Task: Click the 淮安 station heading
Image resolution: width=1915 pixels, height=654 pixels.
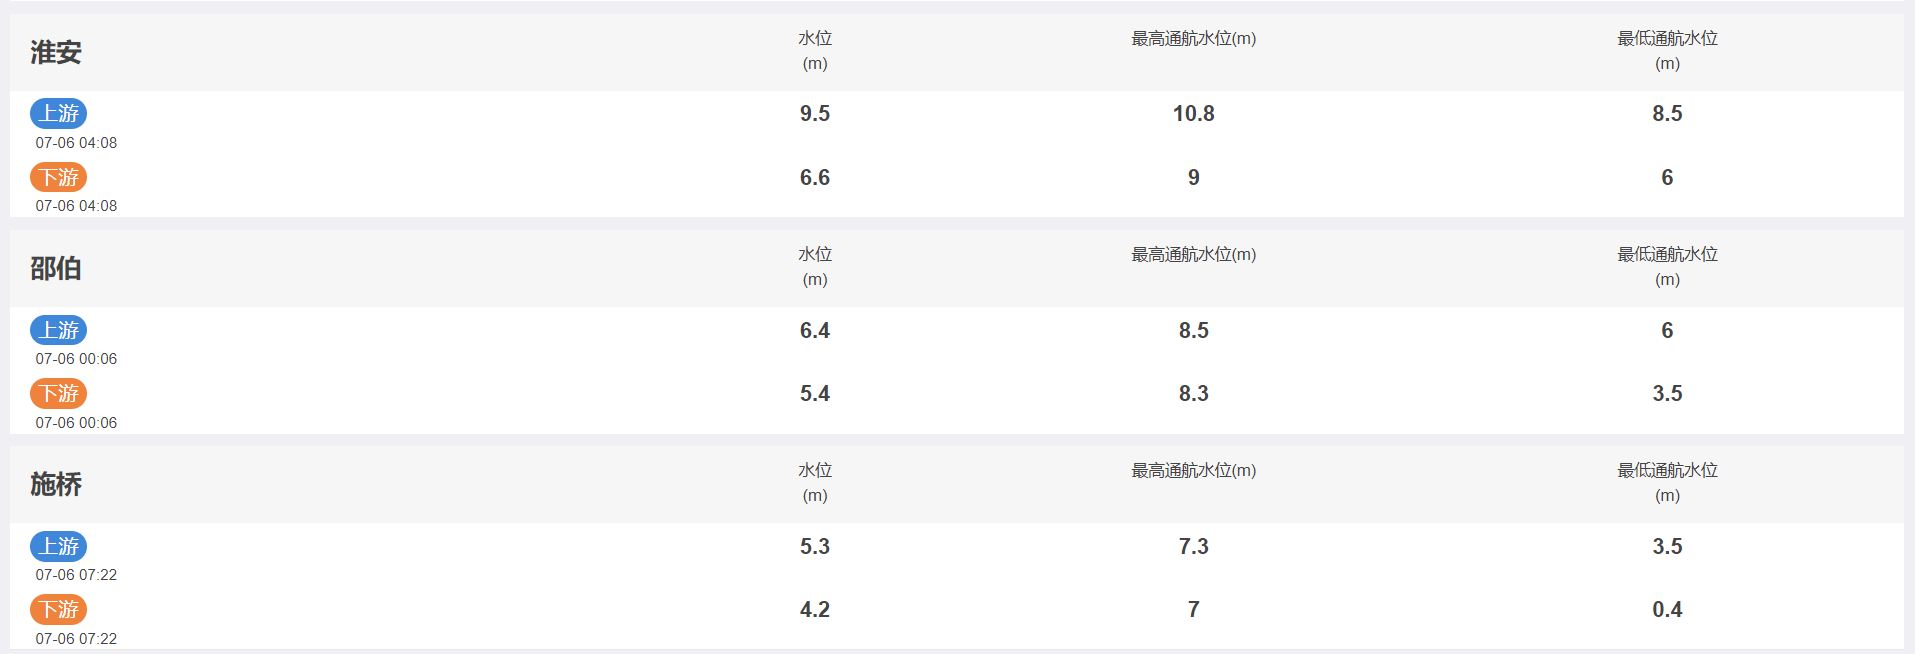Action: (56, 52)
